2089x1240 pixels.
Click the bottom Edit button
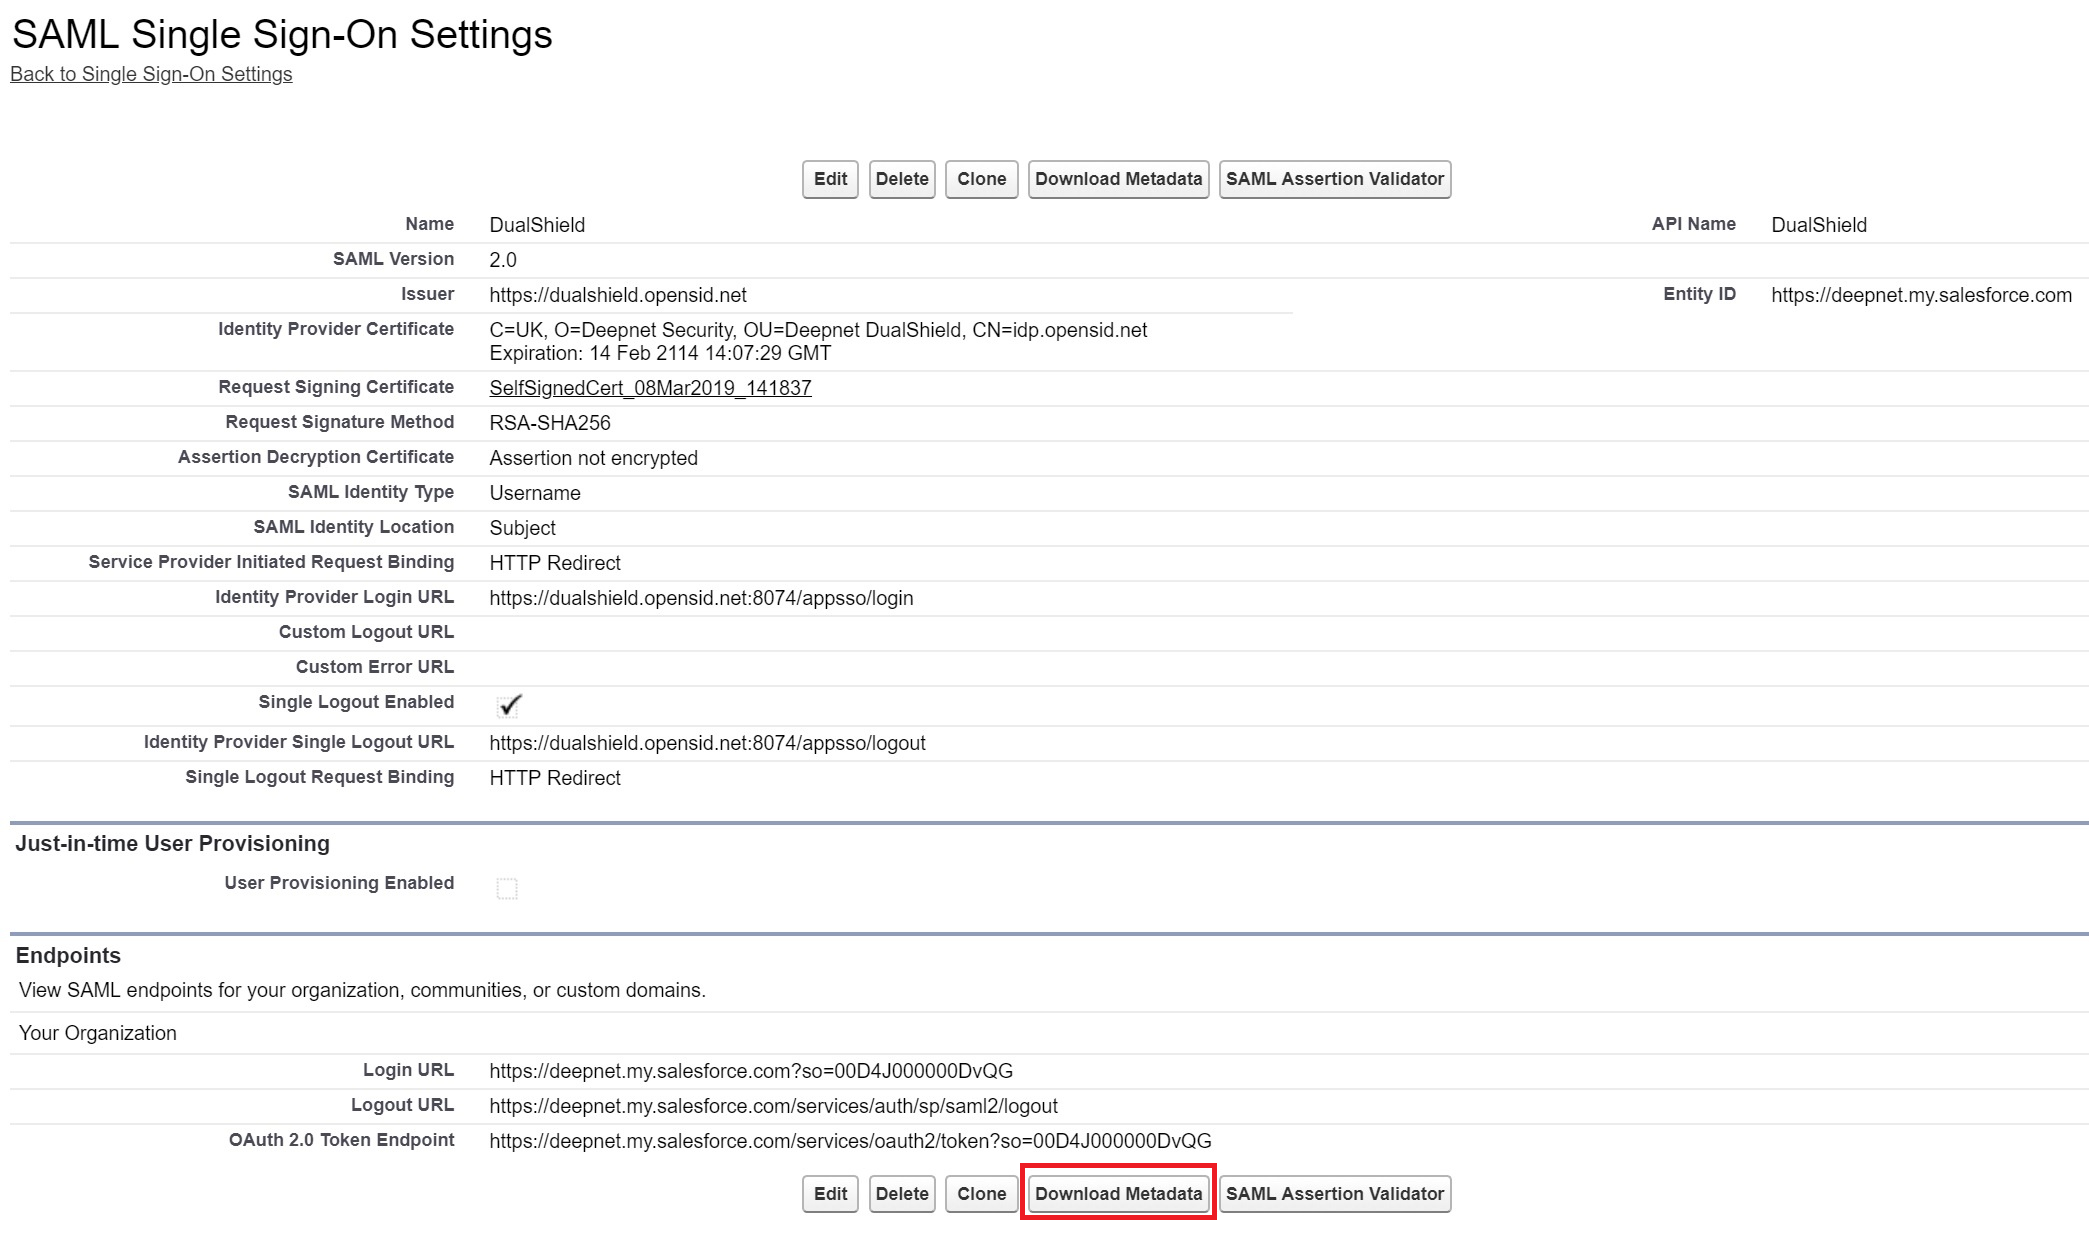830,1194
